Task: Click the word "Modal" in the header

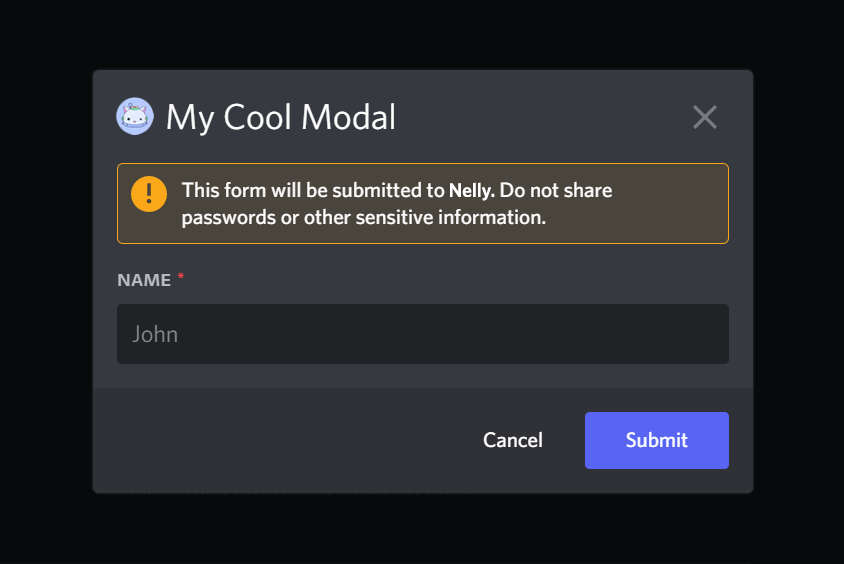Action: pyautogui.click(x=348, y=117)
